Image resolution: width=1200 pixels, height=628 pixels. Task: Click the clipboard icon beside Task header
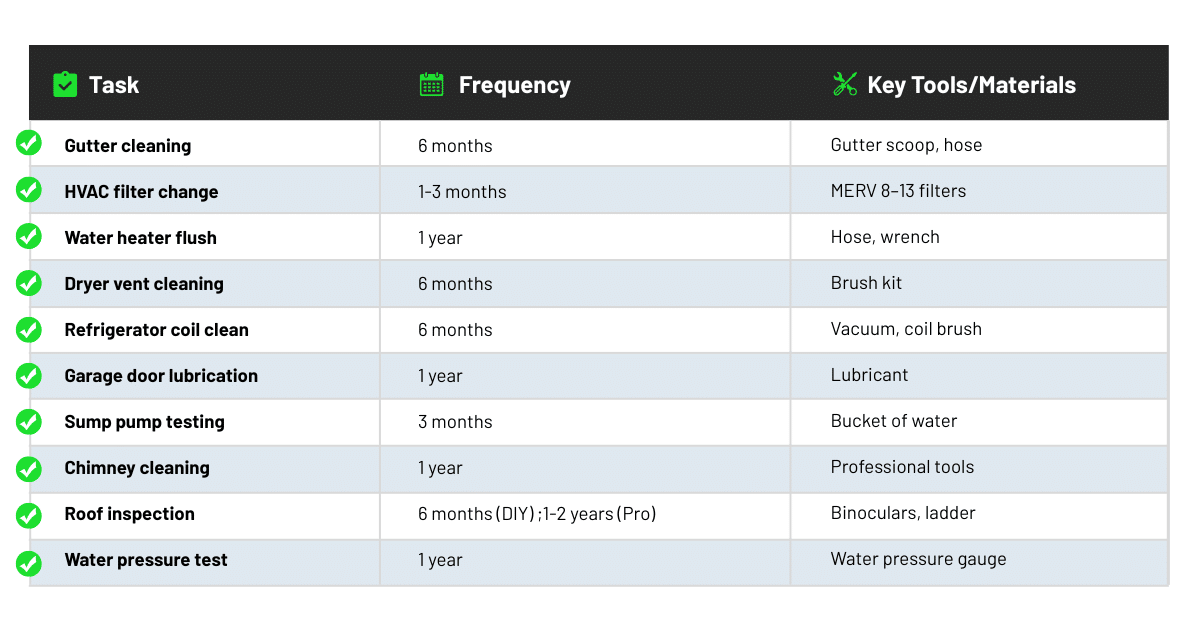pyautogui.click(x=65, y=84)
